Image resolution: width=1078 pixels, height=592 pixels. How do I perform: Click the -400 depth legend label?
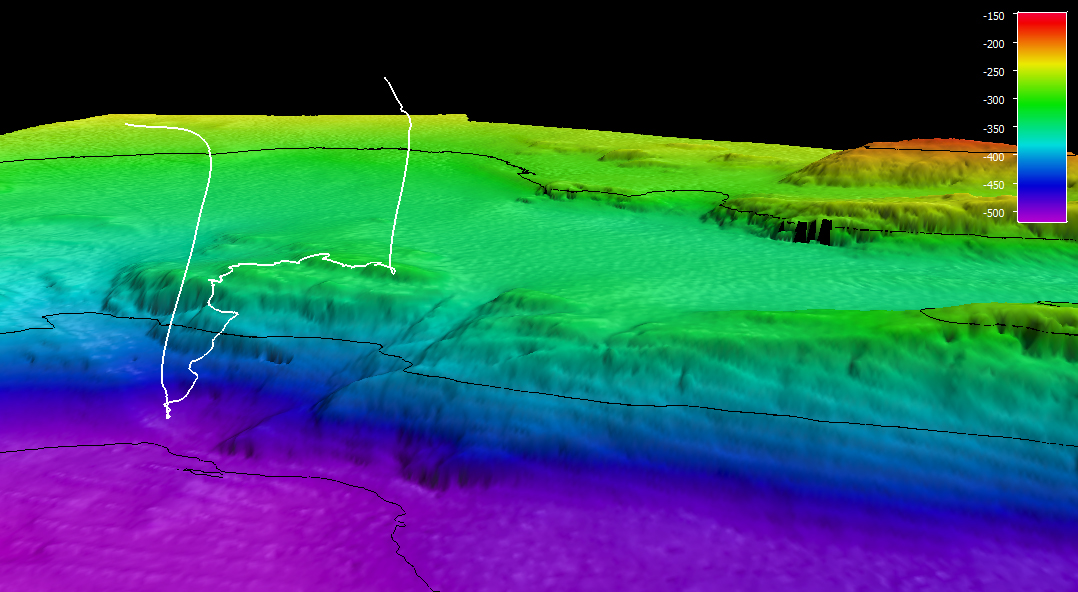[993, 157]
